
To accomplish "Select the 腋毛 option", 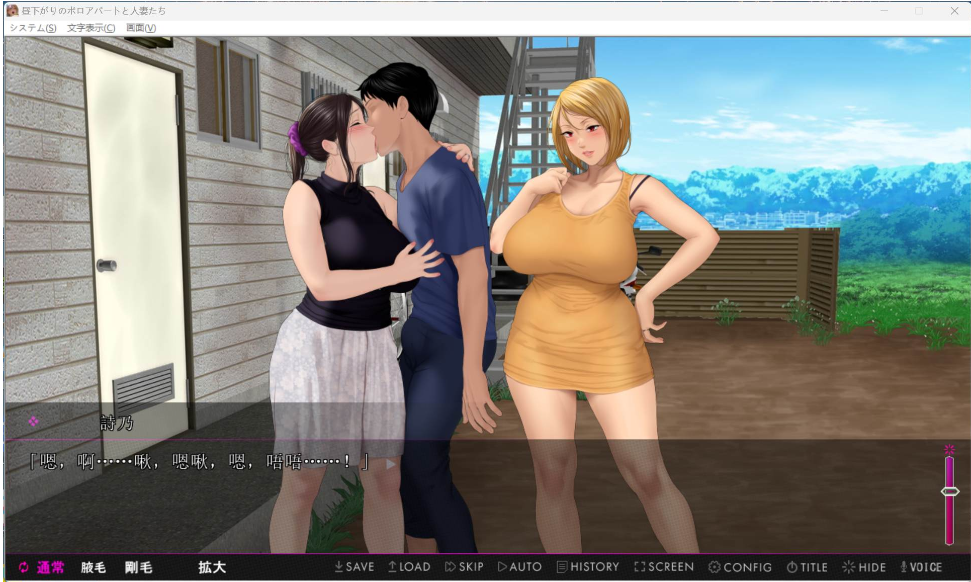I will pyautogui.click(x=94, y=567).
